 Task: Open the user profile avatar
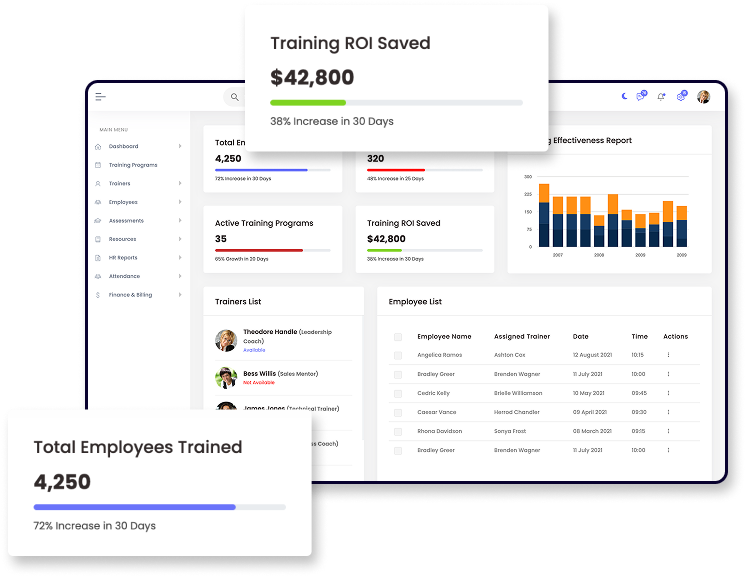click(704, 97)
